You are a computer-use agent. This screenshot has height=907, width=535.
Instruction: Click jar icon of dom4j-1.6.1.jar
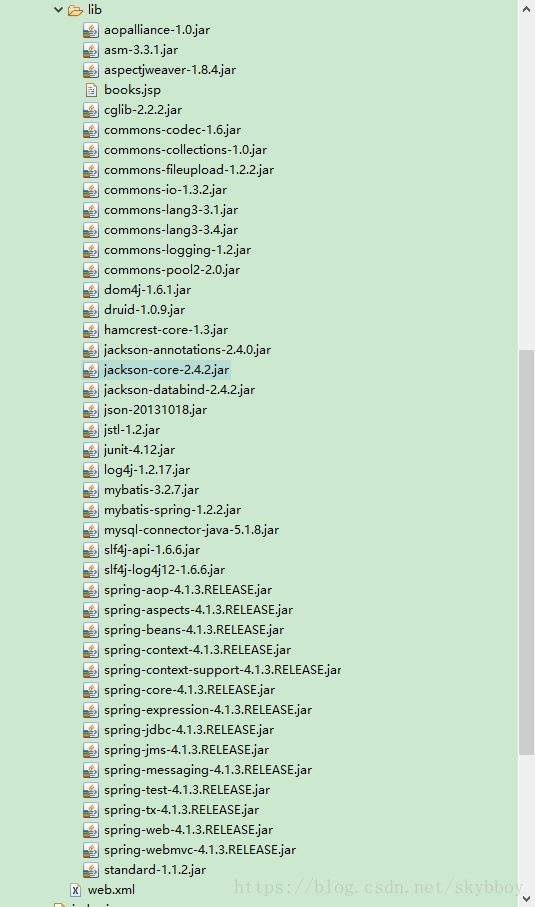tap(91, 290)
